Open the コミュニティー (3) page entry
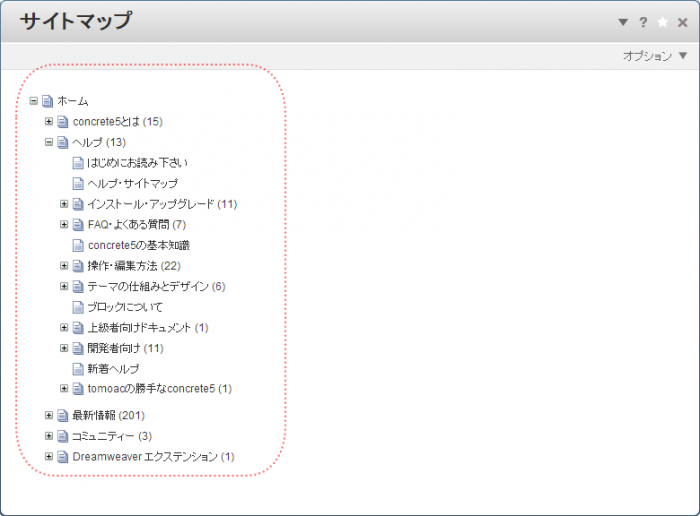The height and width of the screenshot is (516, 700). [x=111, y=436]
